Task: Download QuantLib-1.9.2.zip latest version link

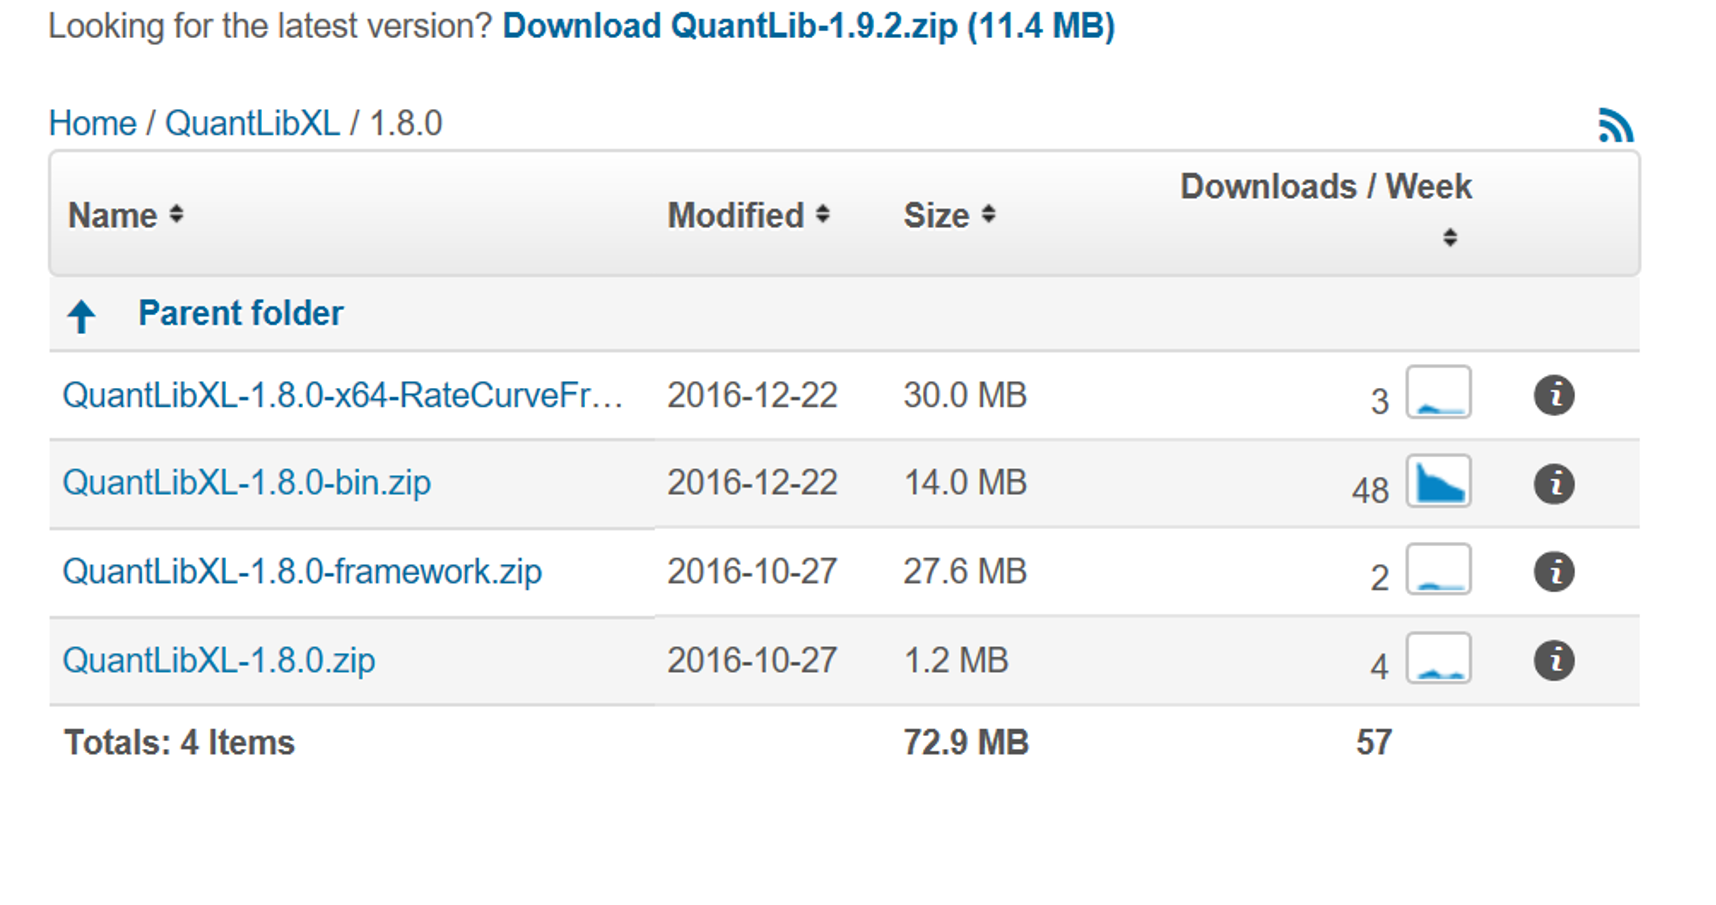Action: pyautogui.click(x=808, y=25)
